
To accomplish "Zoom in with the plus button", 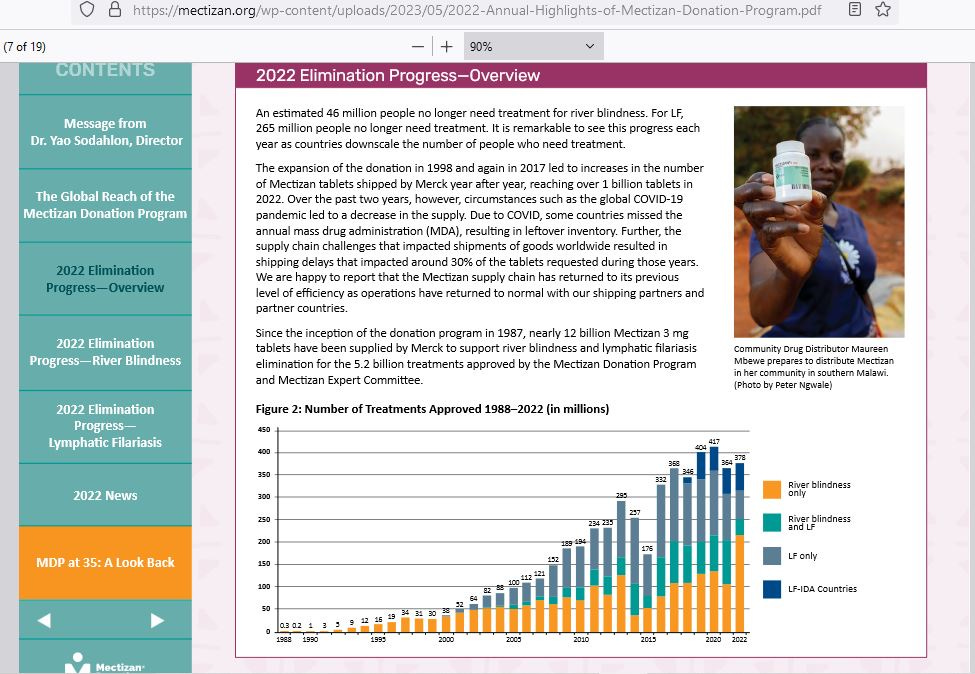I will [x=446, y=47].
